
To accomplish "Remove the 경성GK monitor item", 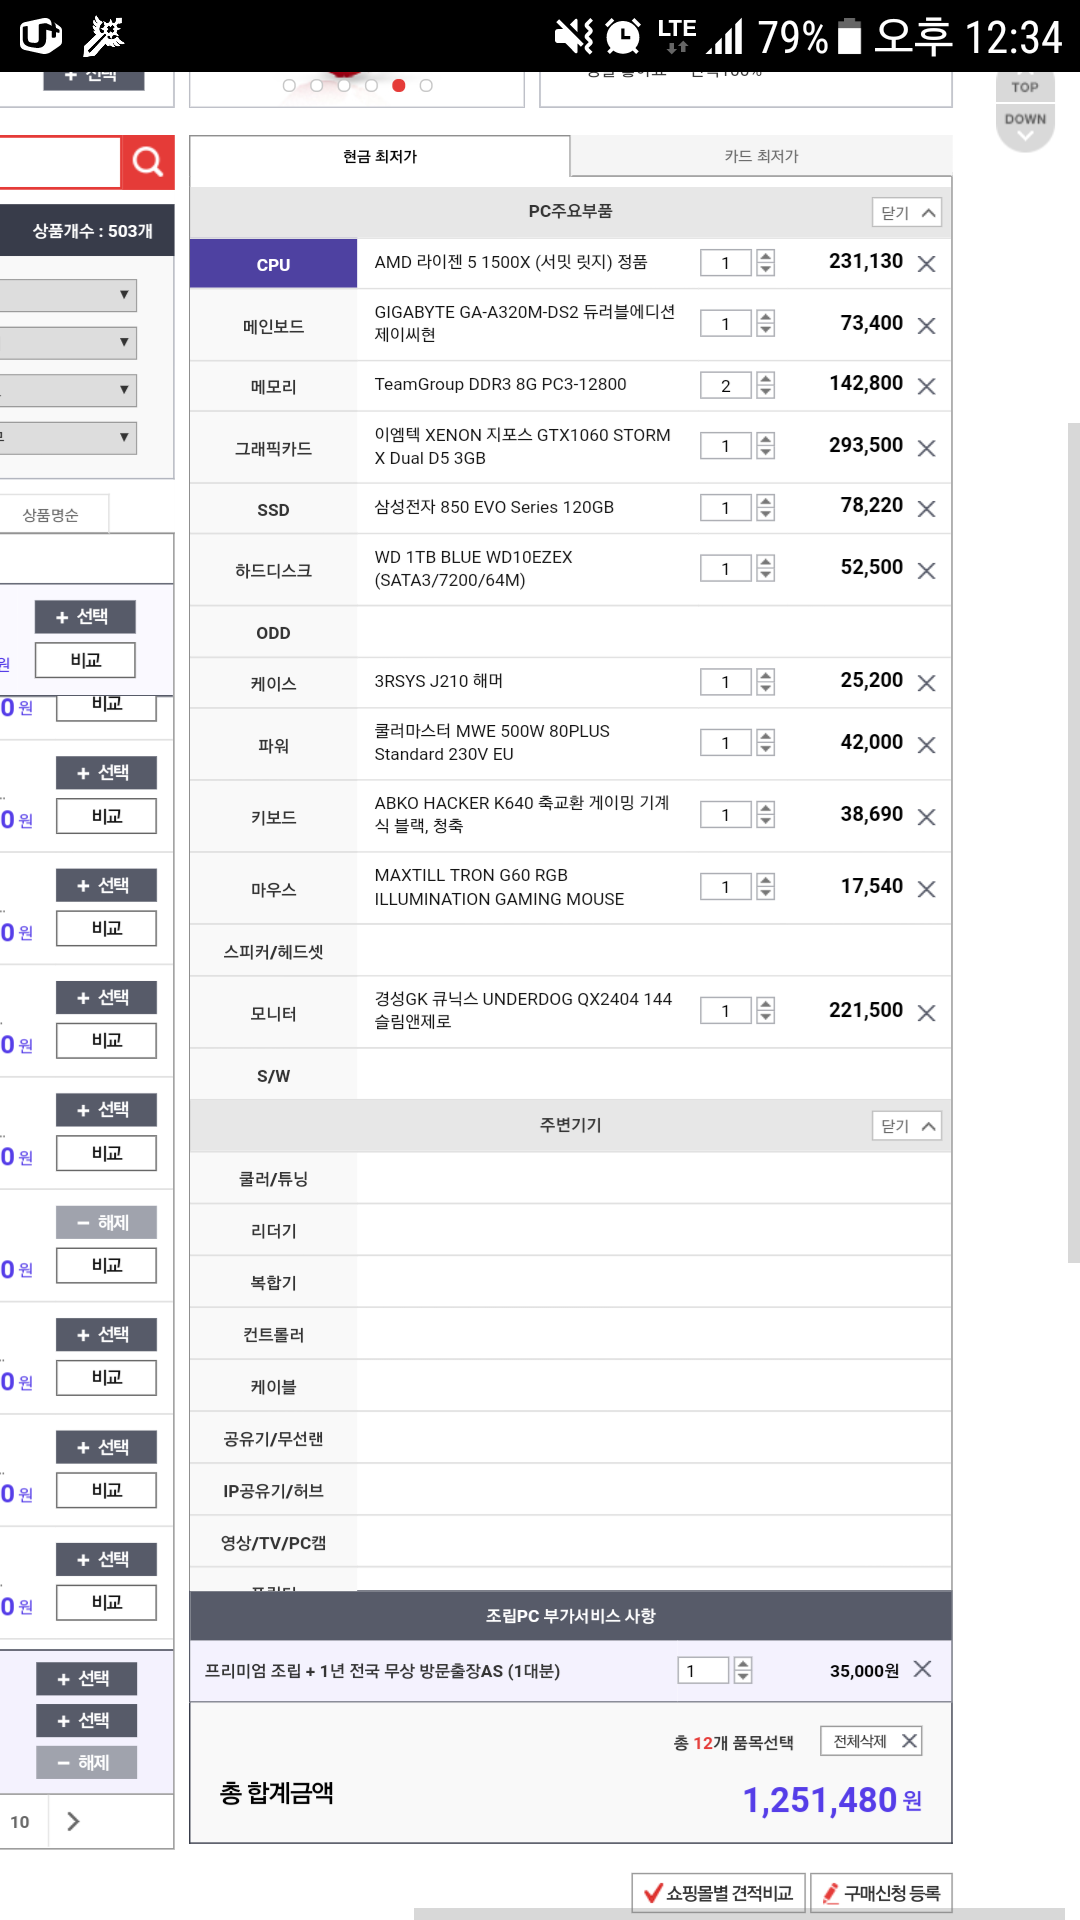I will click(926, 1013).
